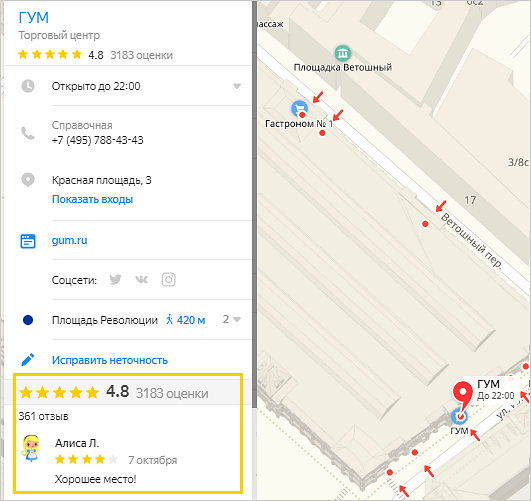
Task: Expand the opening hours dropdown arrow
Action: pyautogui.click(x=237, y=86)
